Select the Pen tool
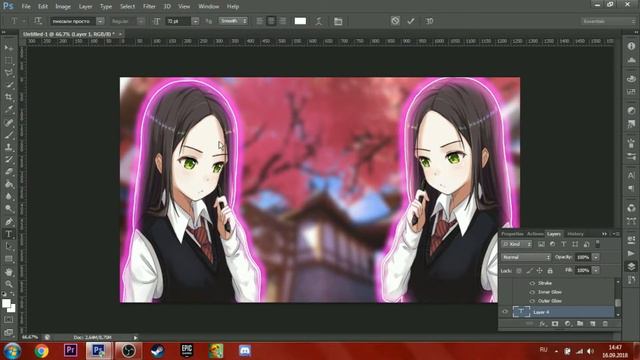640x360 pixels. tap(9, 222)
